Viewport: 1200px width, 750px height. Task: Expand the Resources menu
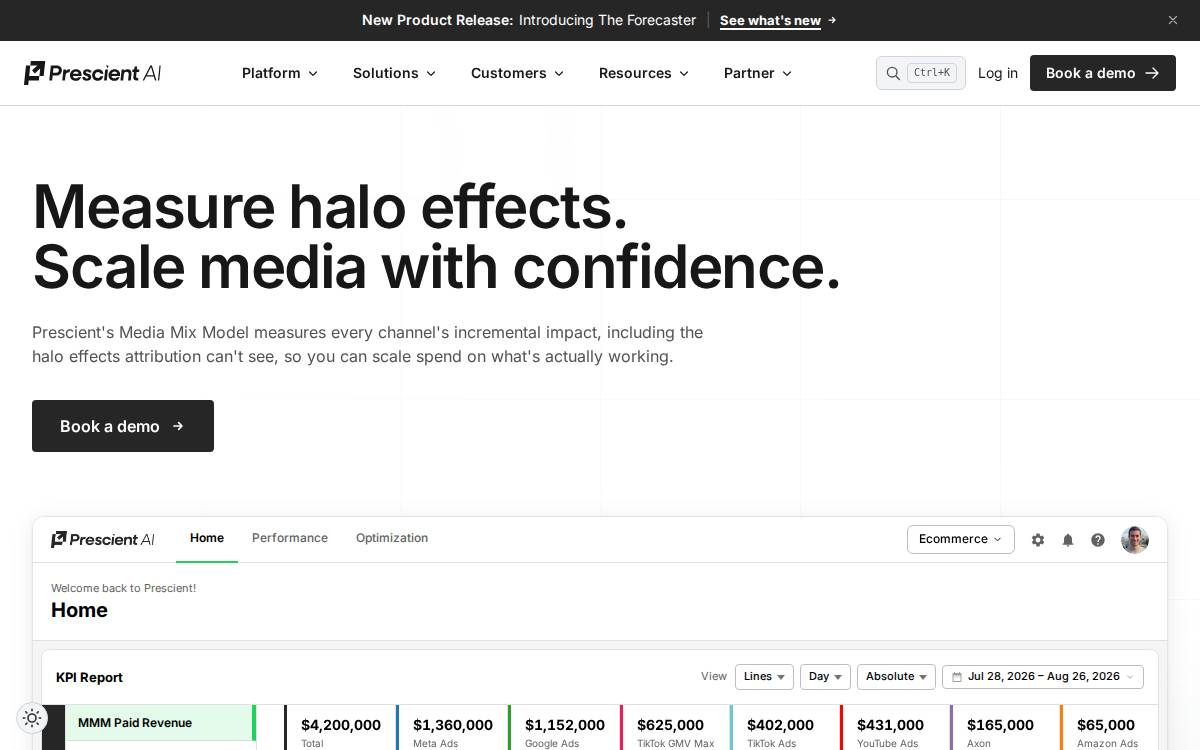point(644,73)
